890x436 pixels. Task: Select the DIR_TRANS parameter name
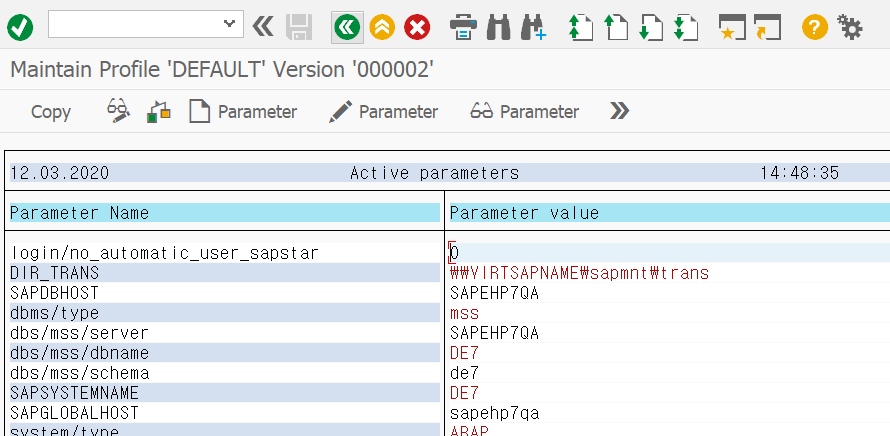click(54, 273)
